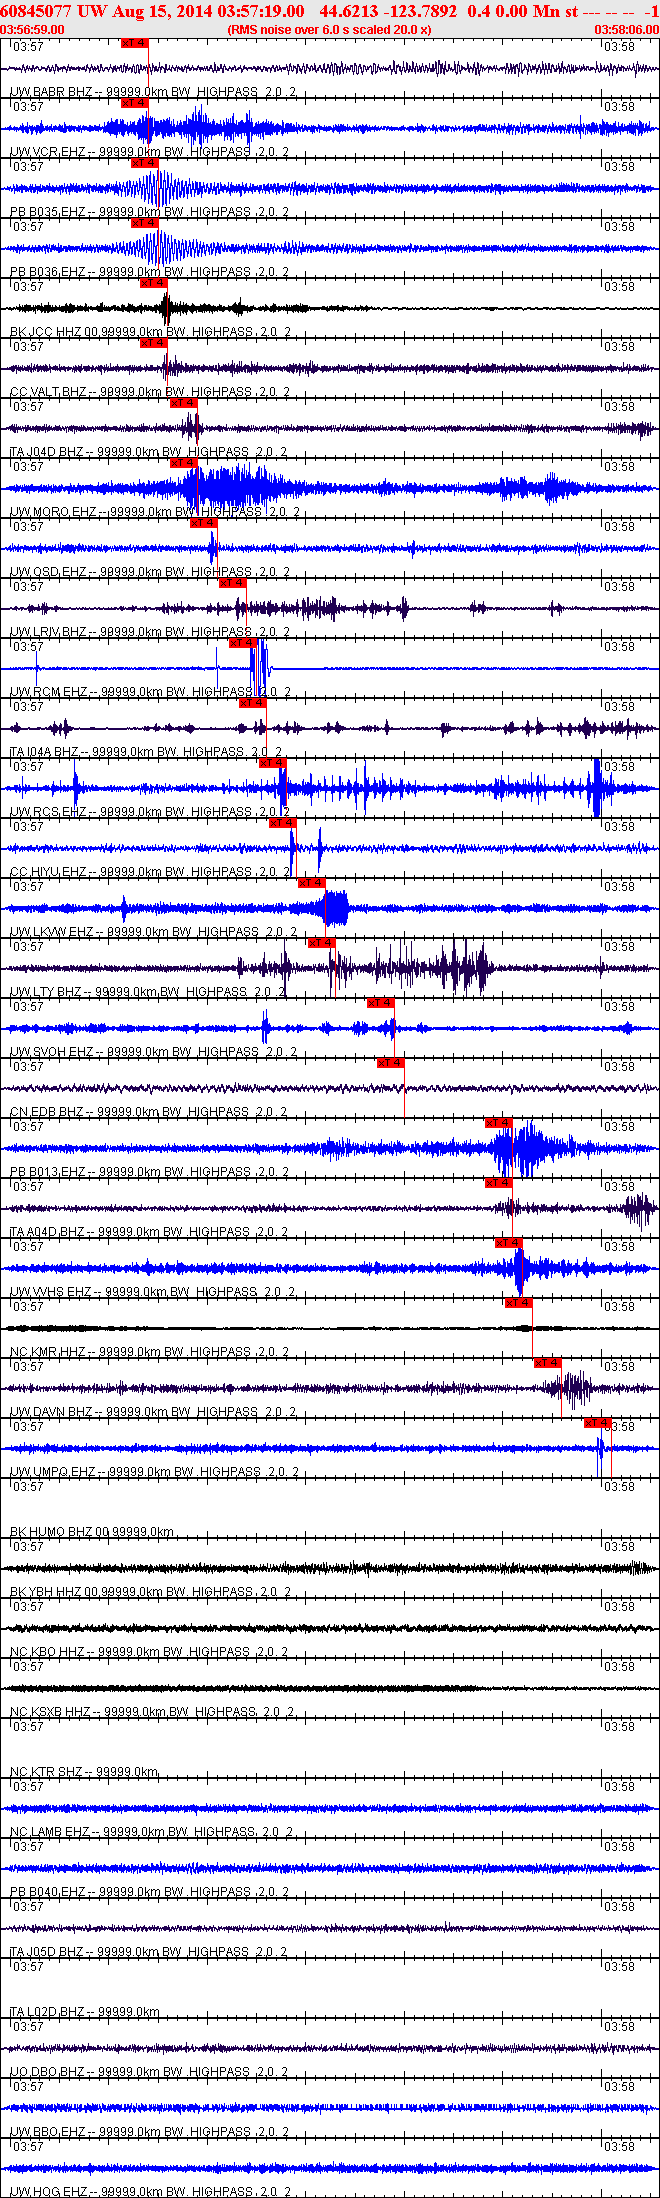Select the UW.VCR EHZ station label

(149, 152)
